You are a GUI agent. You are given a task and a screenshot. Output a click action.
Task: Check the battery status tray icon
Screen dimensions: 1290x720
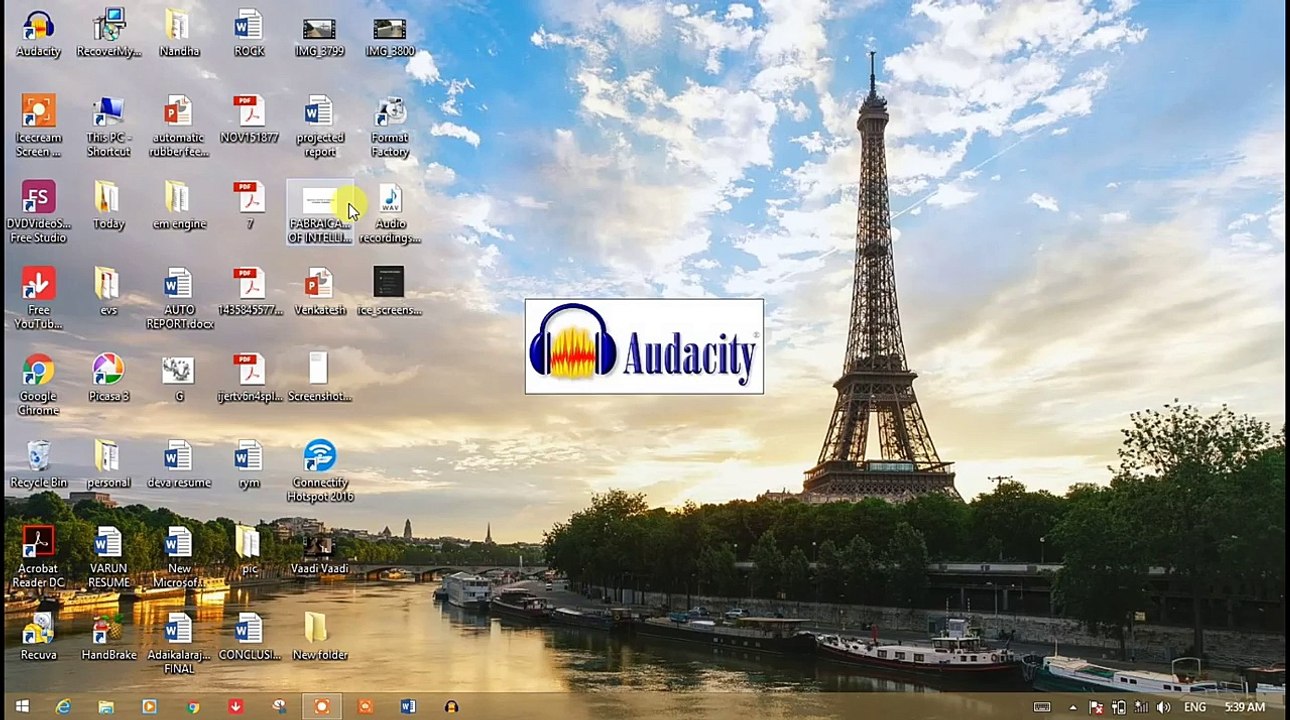1118,707
